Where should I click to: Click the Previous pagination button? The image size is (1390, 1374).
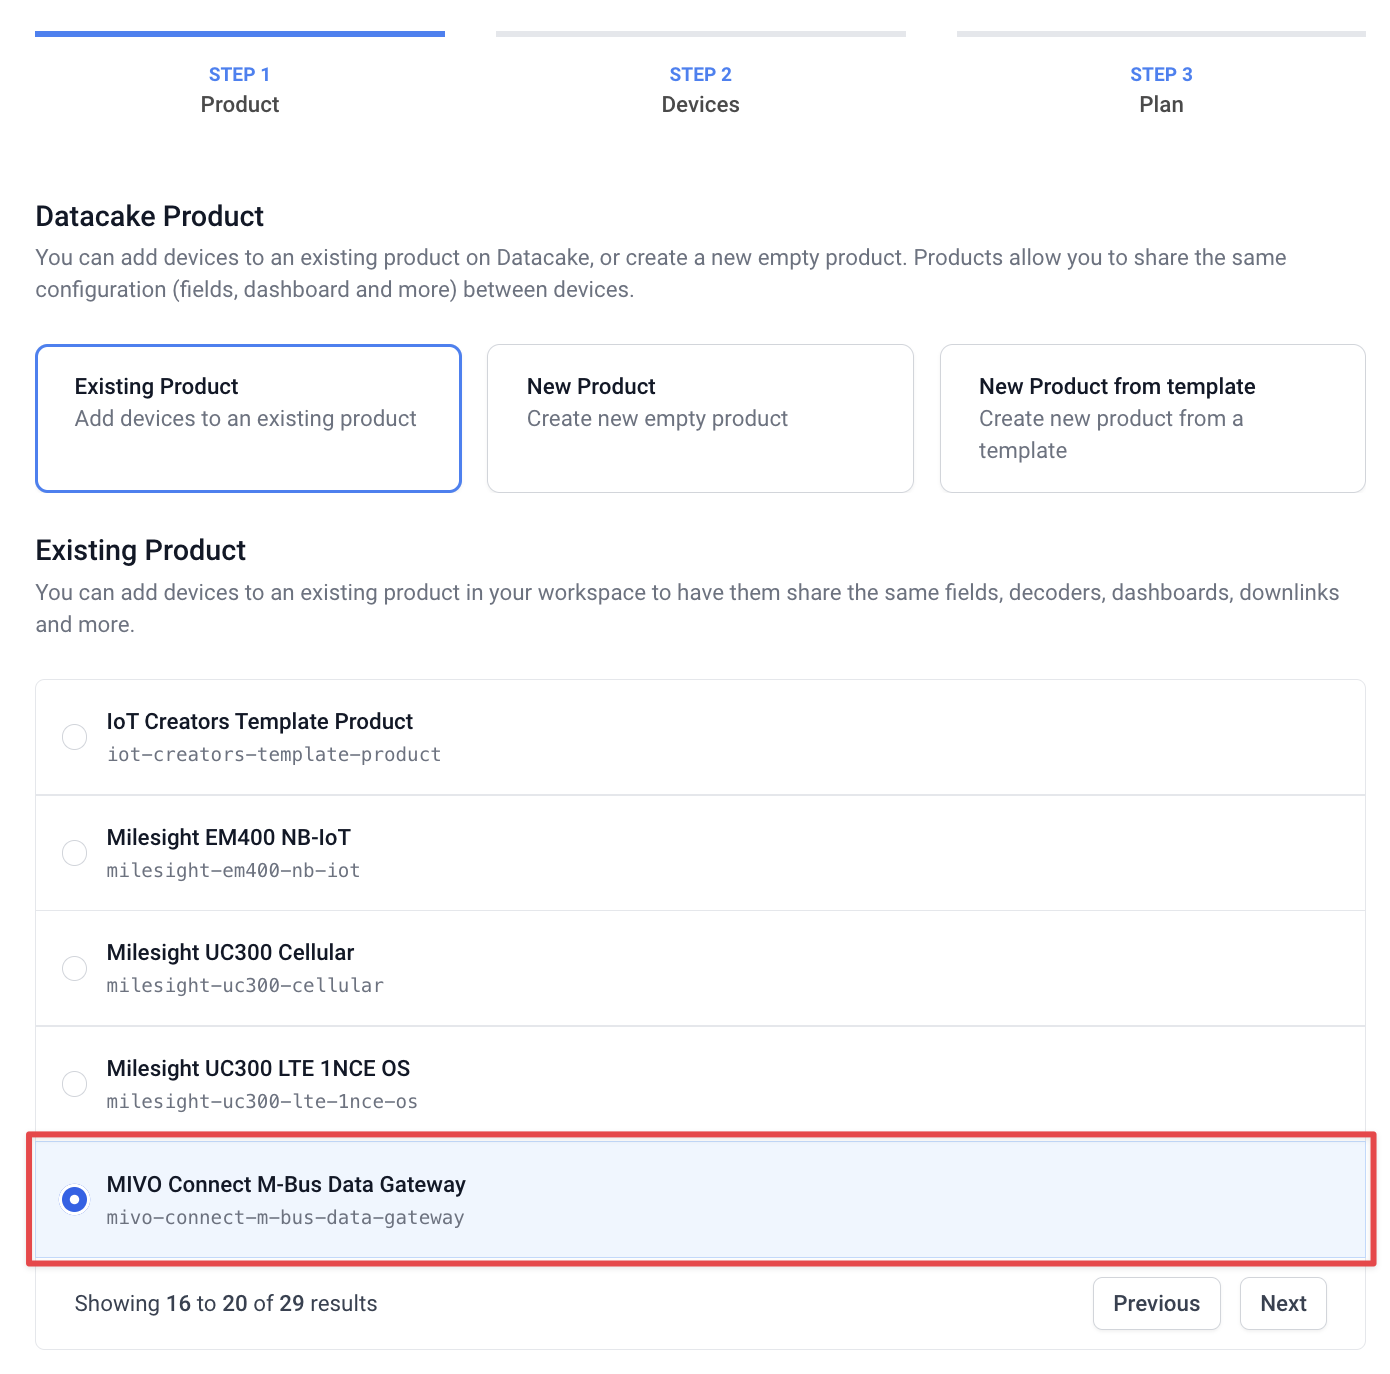(1156, 1303)
